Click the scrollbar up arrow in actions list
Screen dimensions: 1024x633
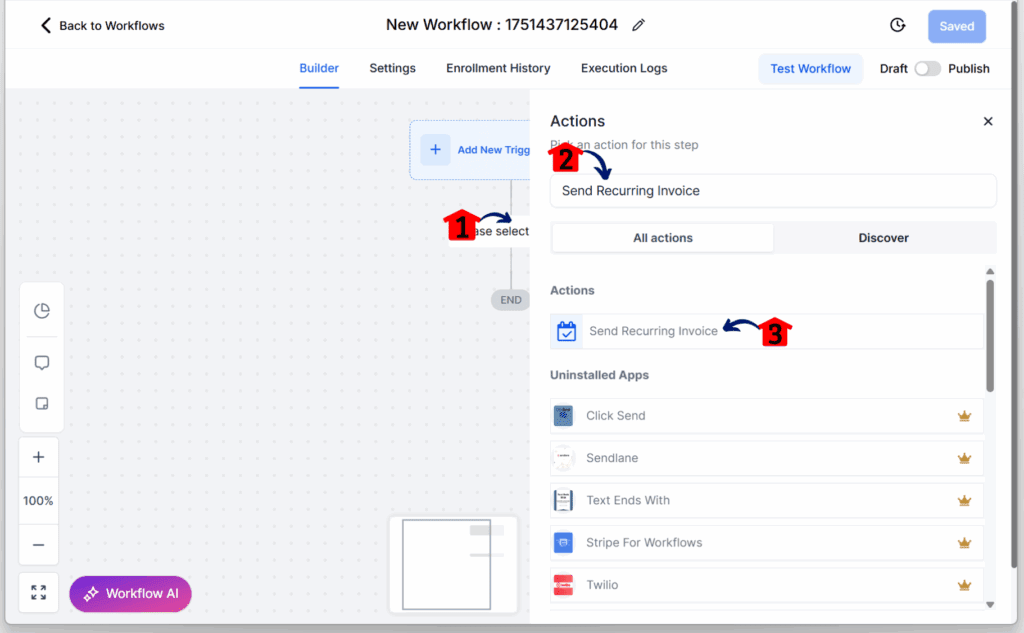coord(990,271)
